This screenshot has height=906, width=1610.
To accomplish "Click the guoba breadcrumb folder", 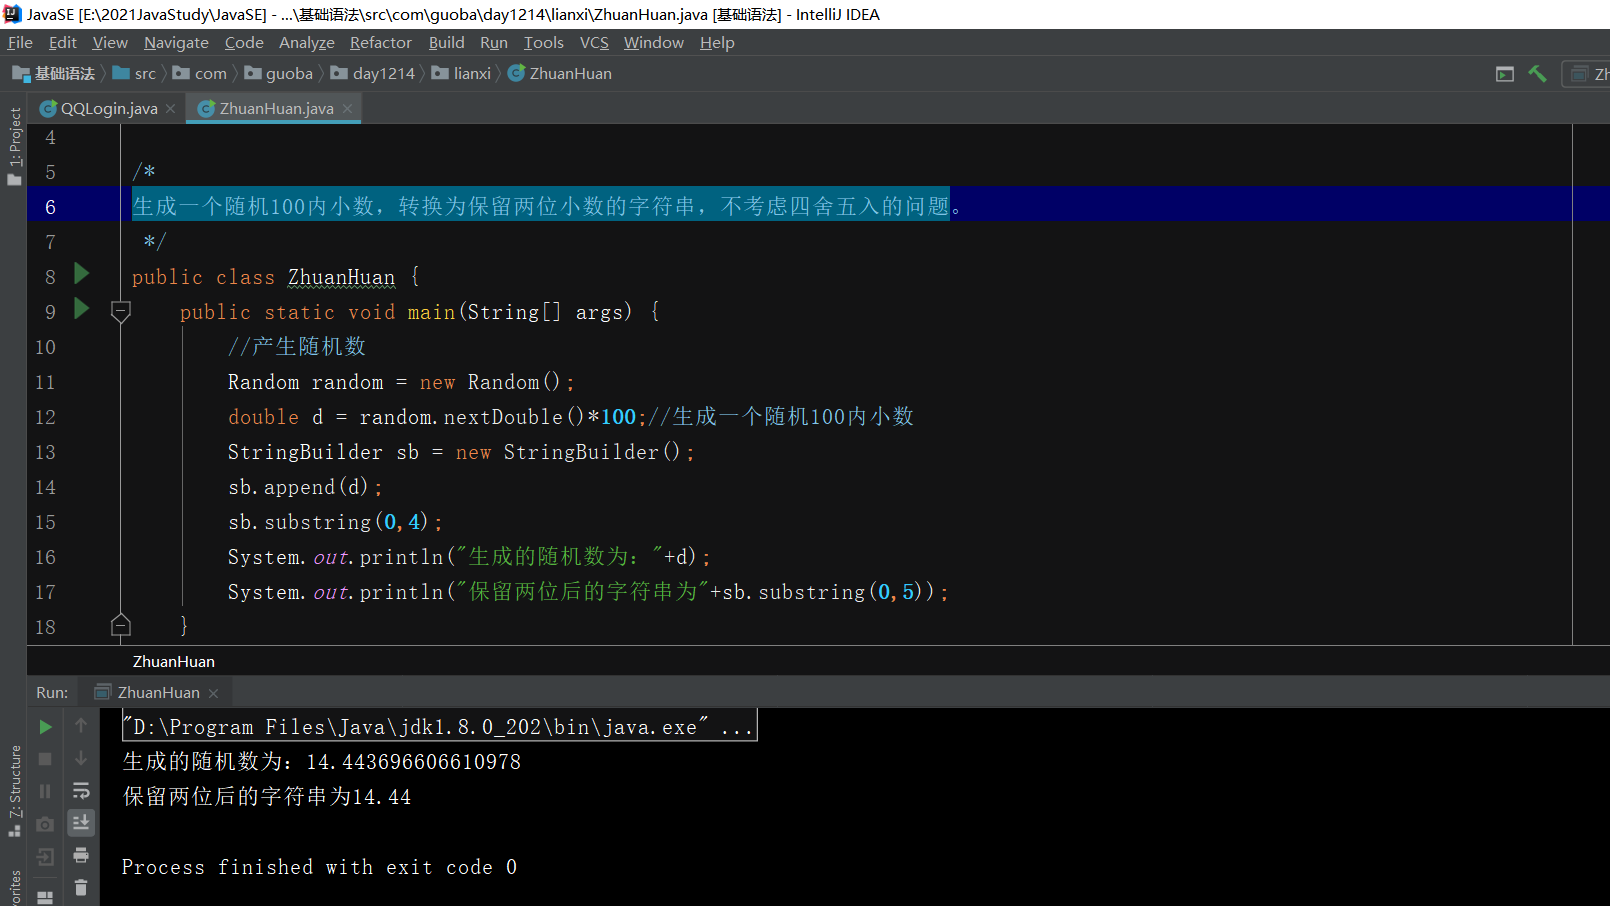I will point(279,73).
